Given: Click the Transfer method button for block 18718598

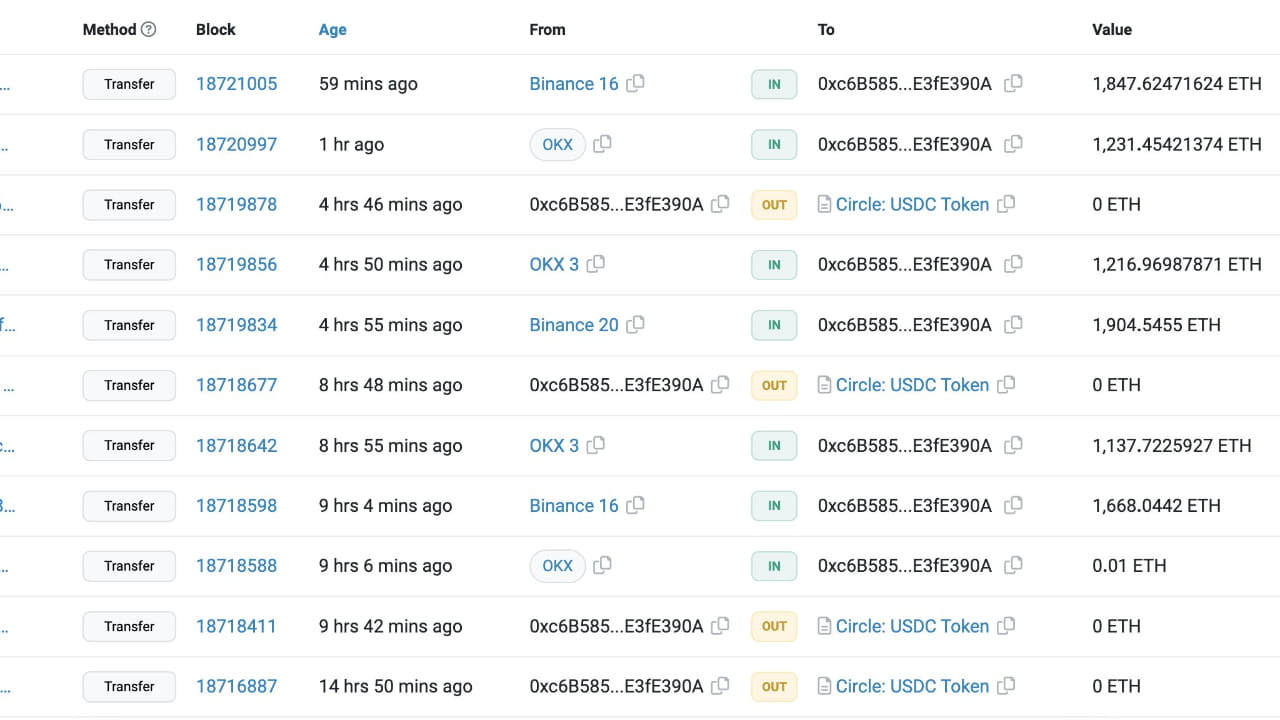Looking at the screenshot, I should 129,505.
